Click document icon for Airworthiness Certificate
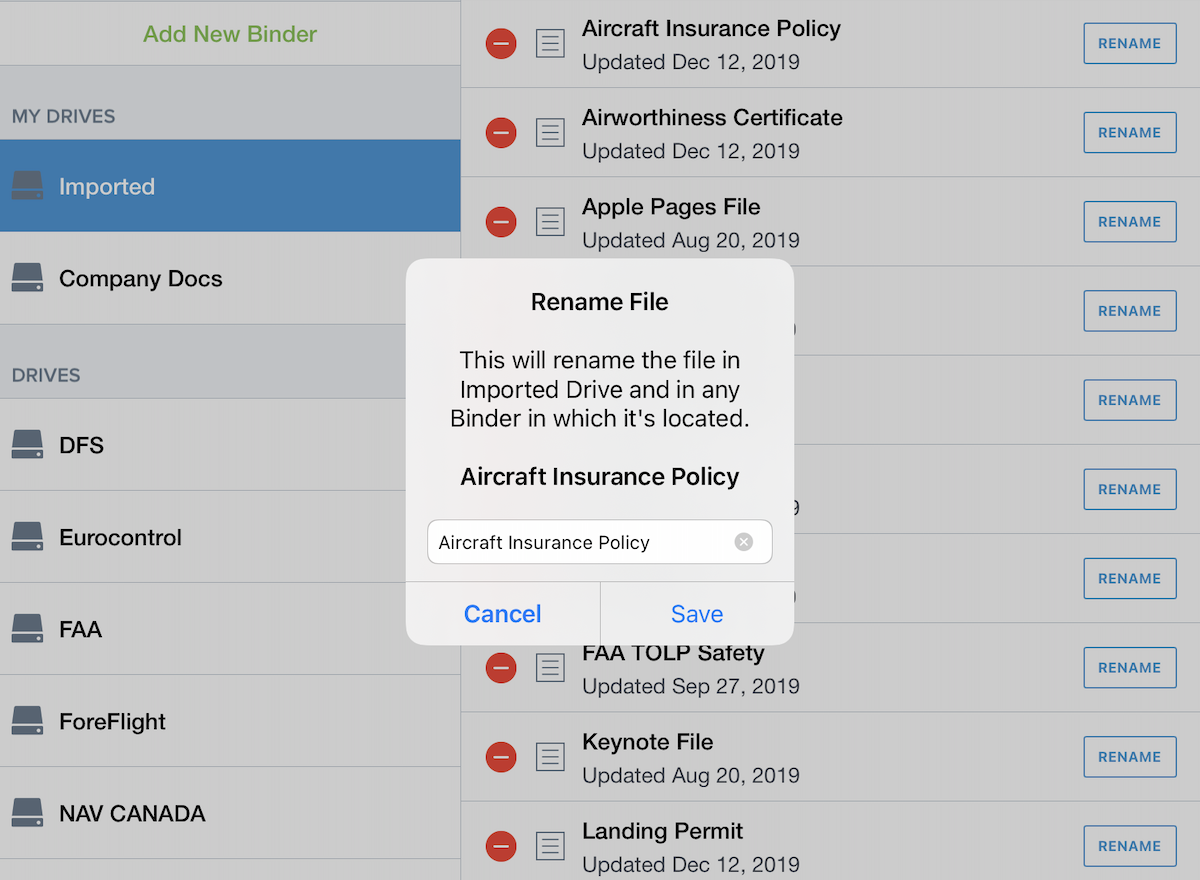Viewport: 1200px width, 880px height. tap(550, 133)
